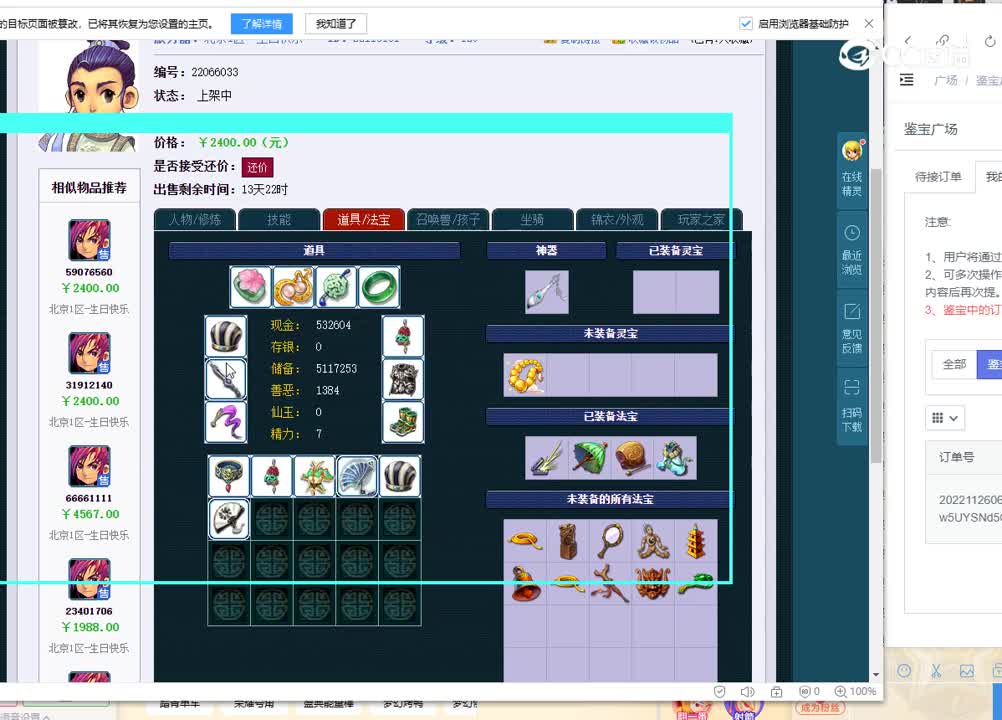Click the browser shield protection status icon

click(x=720, y=691)
